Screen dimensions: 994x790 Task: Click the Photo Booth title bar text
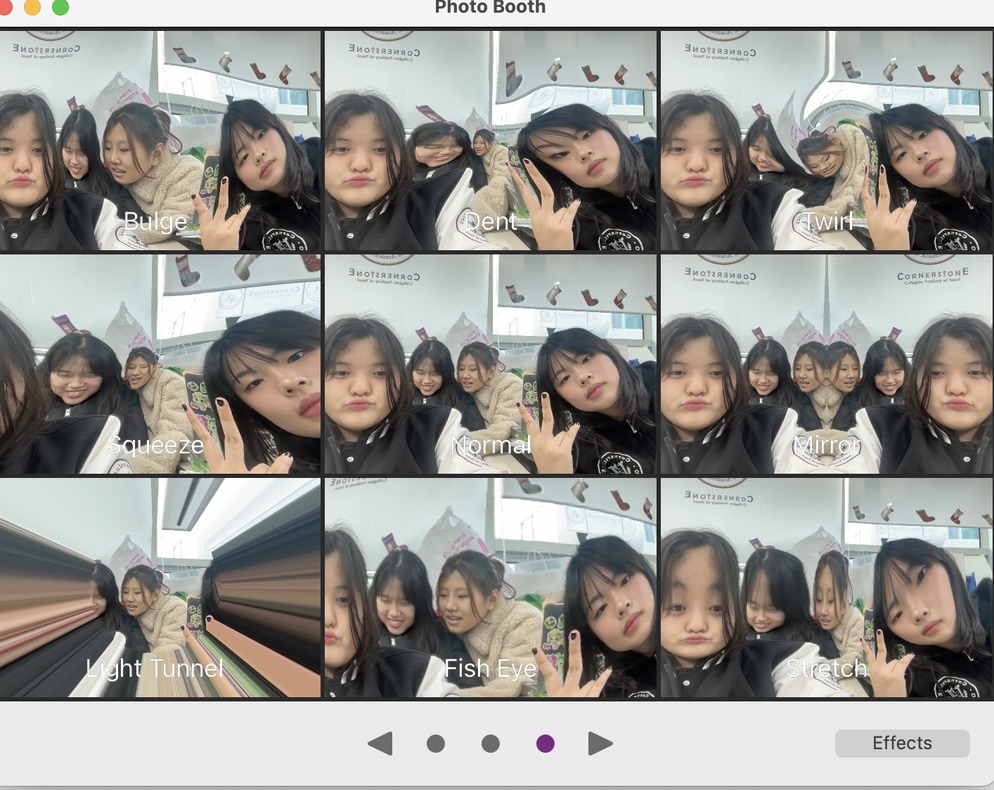(490, 8)
